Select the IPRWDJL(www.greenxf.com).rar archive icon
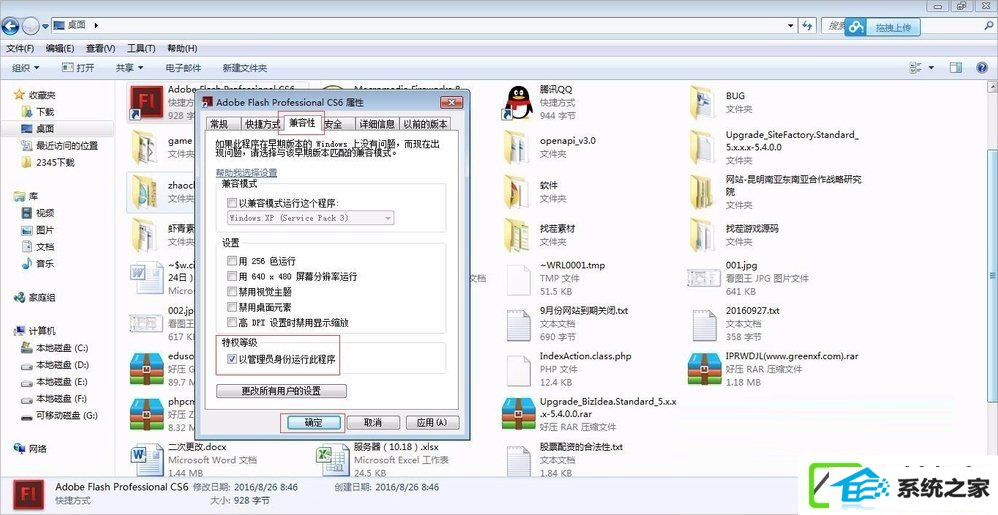Screen dimensions: 998x515 (x=704, y=369)
